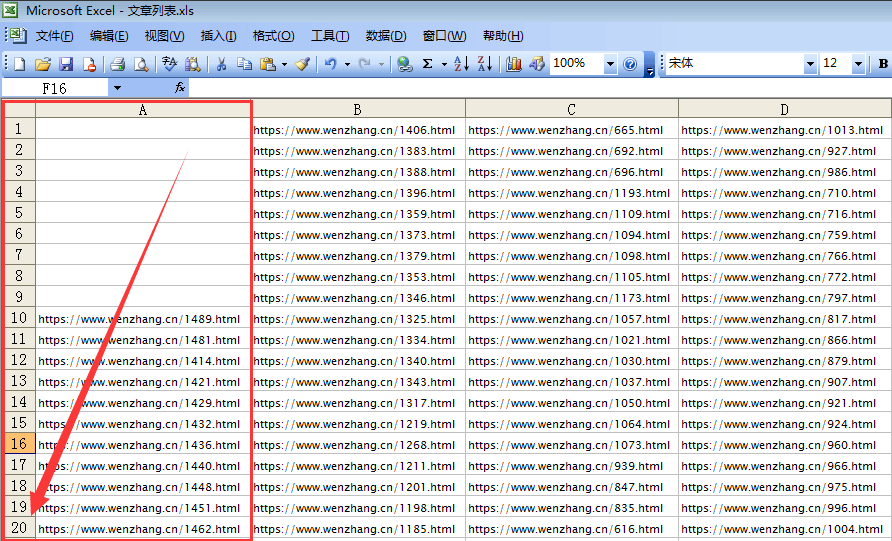Select column B by its header

pos(358,109)
